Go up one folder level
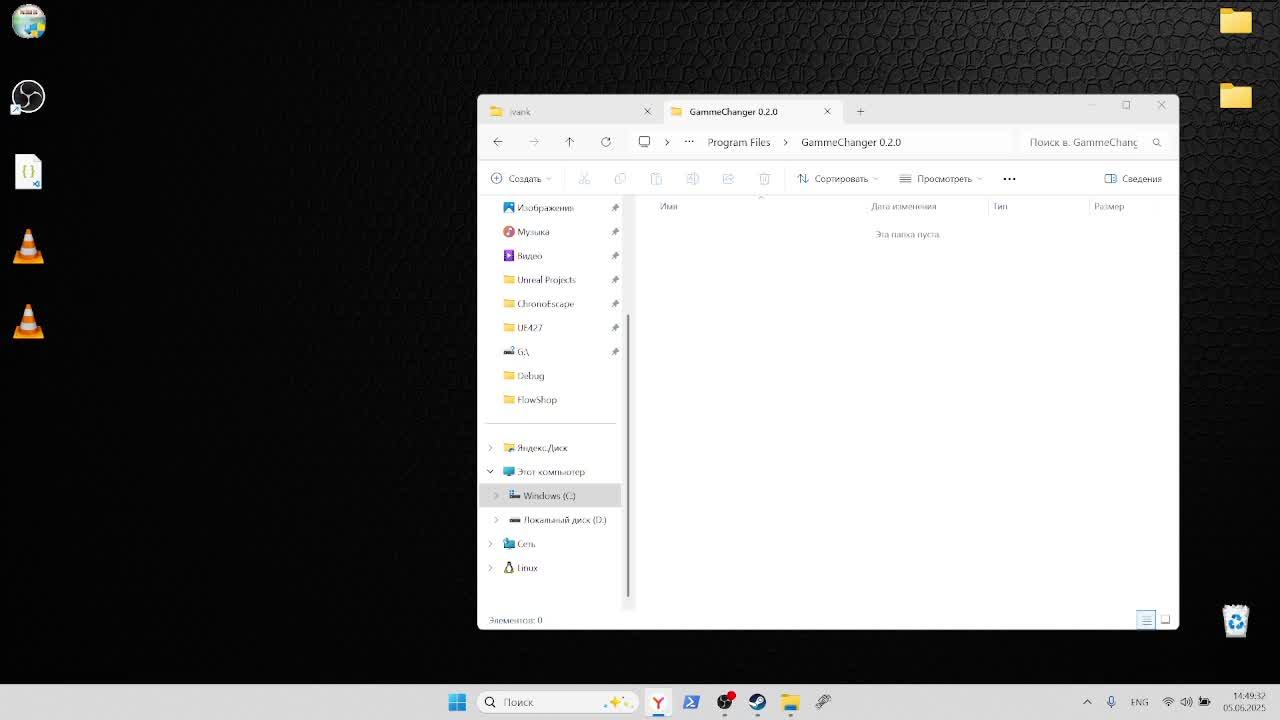The height and width of the screenshot is (720, 1280). coord(570,142)
